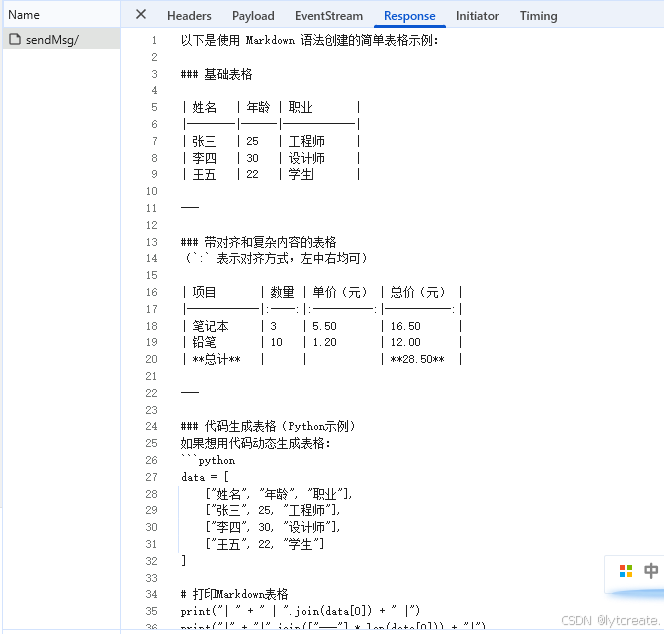
Task: Click the ["王五", 22, "学生"] code line
Action: (x=265, y=544)
